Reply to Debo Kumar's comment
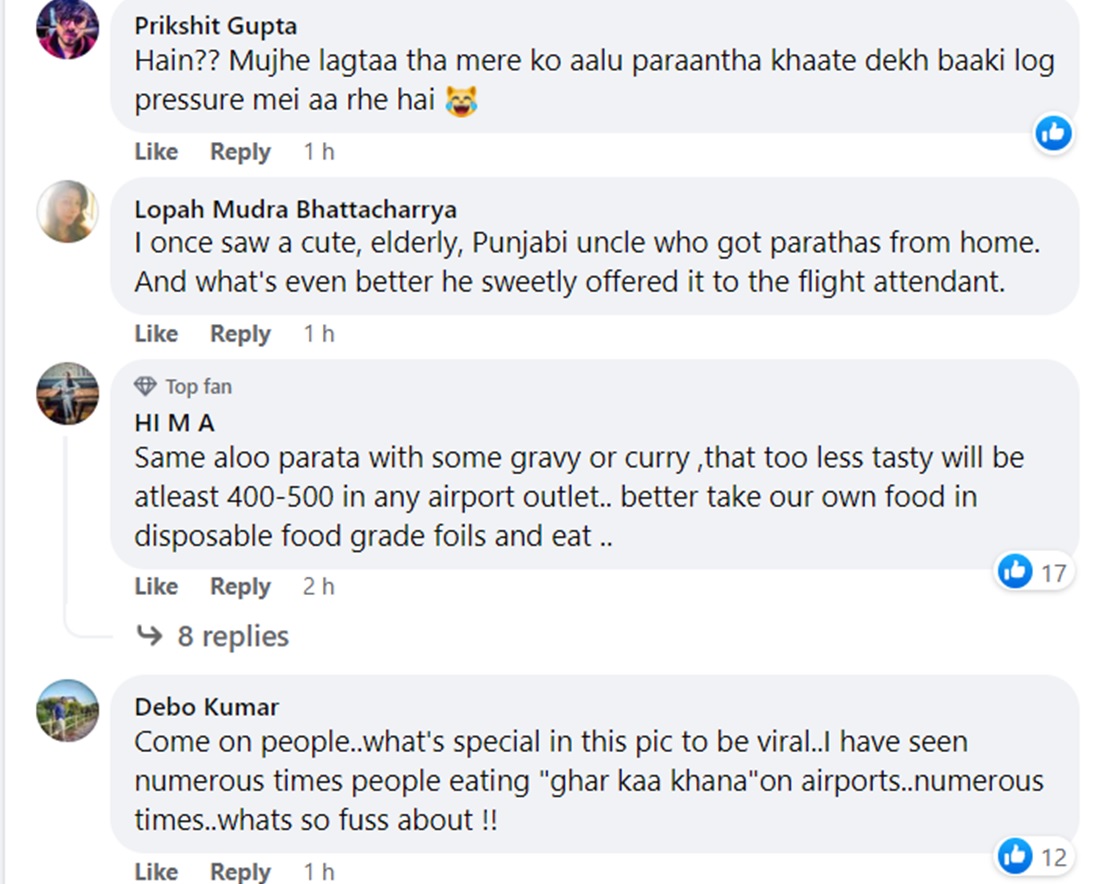This screenshot has height=884, width=1104. coord(240,871)
